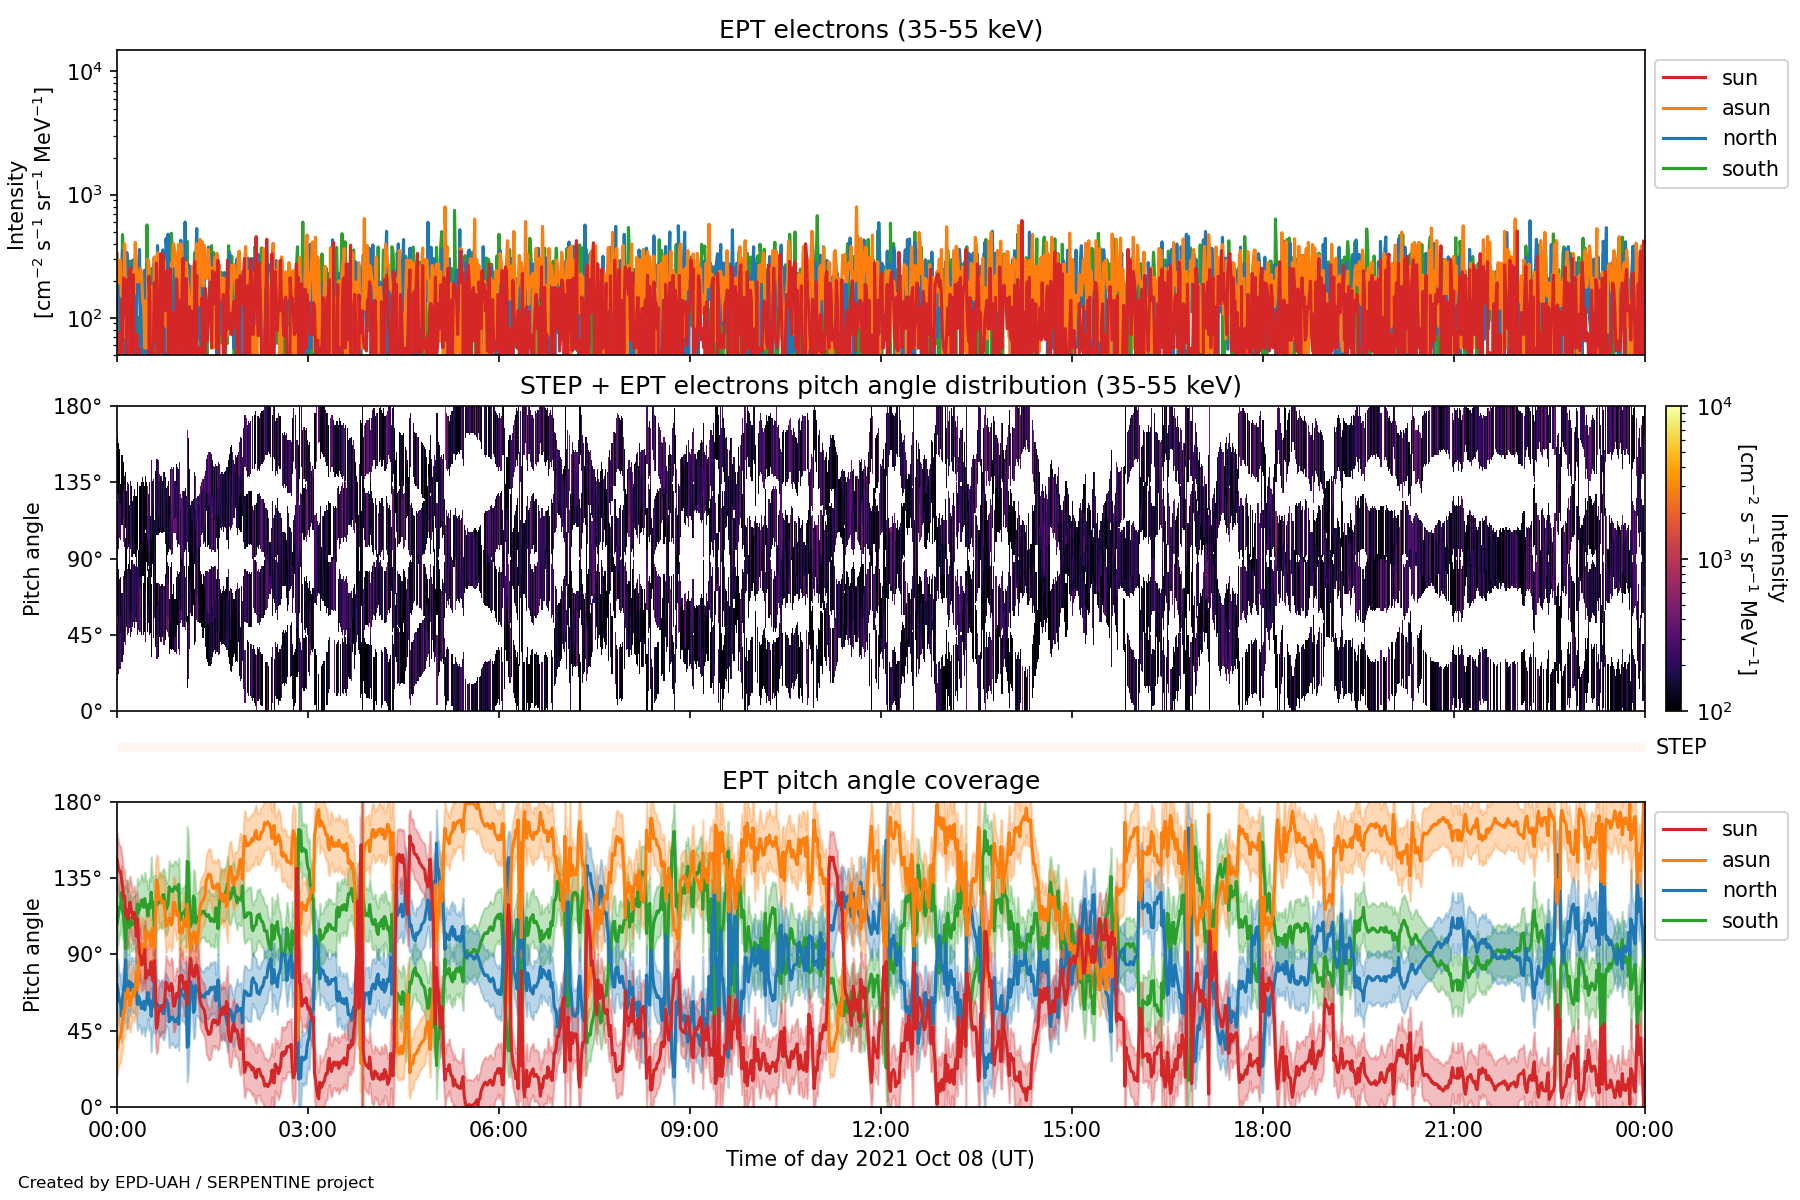
Task: Click red line swatch in top legend
Action: click(x=1684, y=78)
